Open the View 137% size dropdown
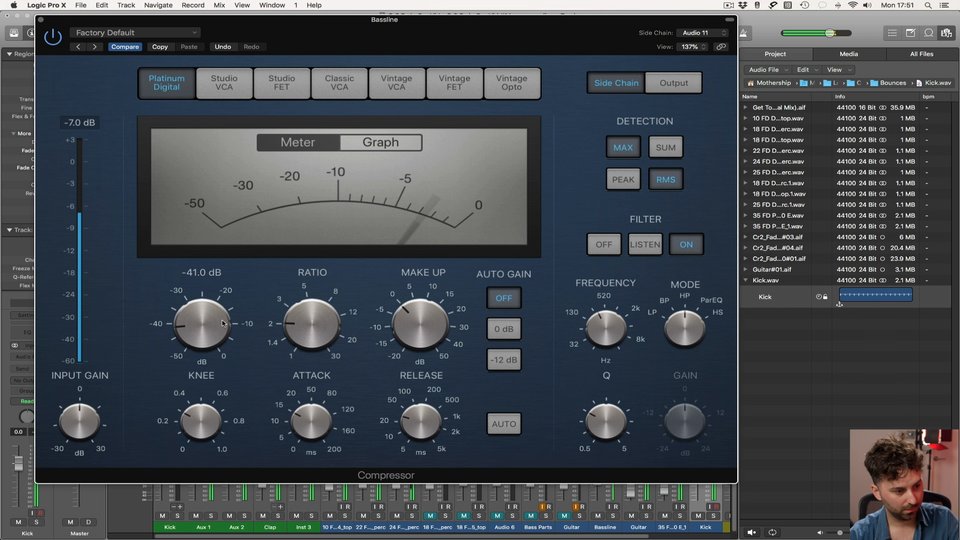This screenshot has width=960, height=540. tap(692, 47)
